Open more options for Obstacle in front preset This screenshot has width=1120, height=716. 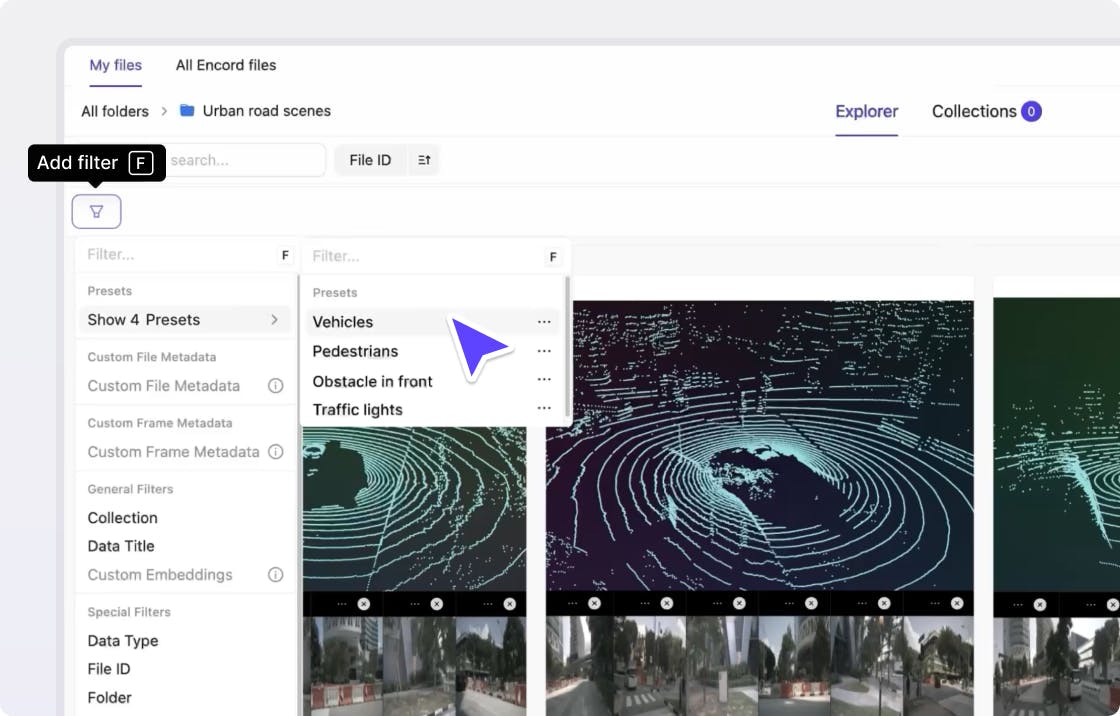[544, 380]
